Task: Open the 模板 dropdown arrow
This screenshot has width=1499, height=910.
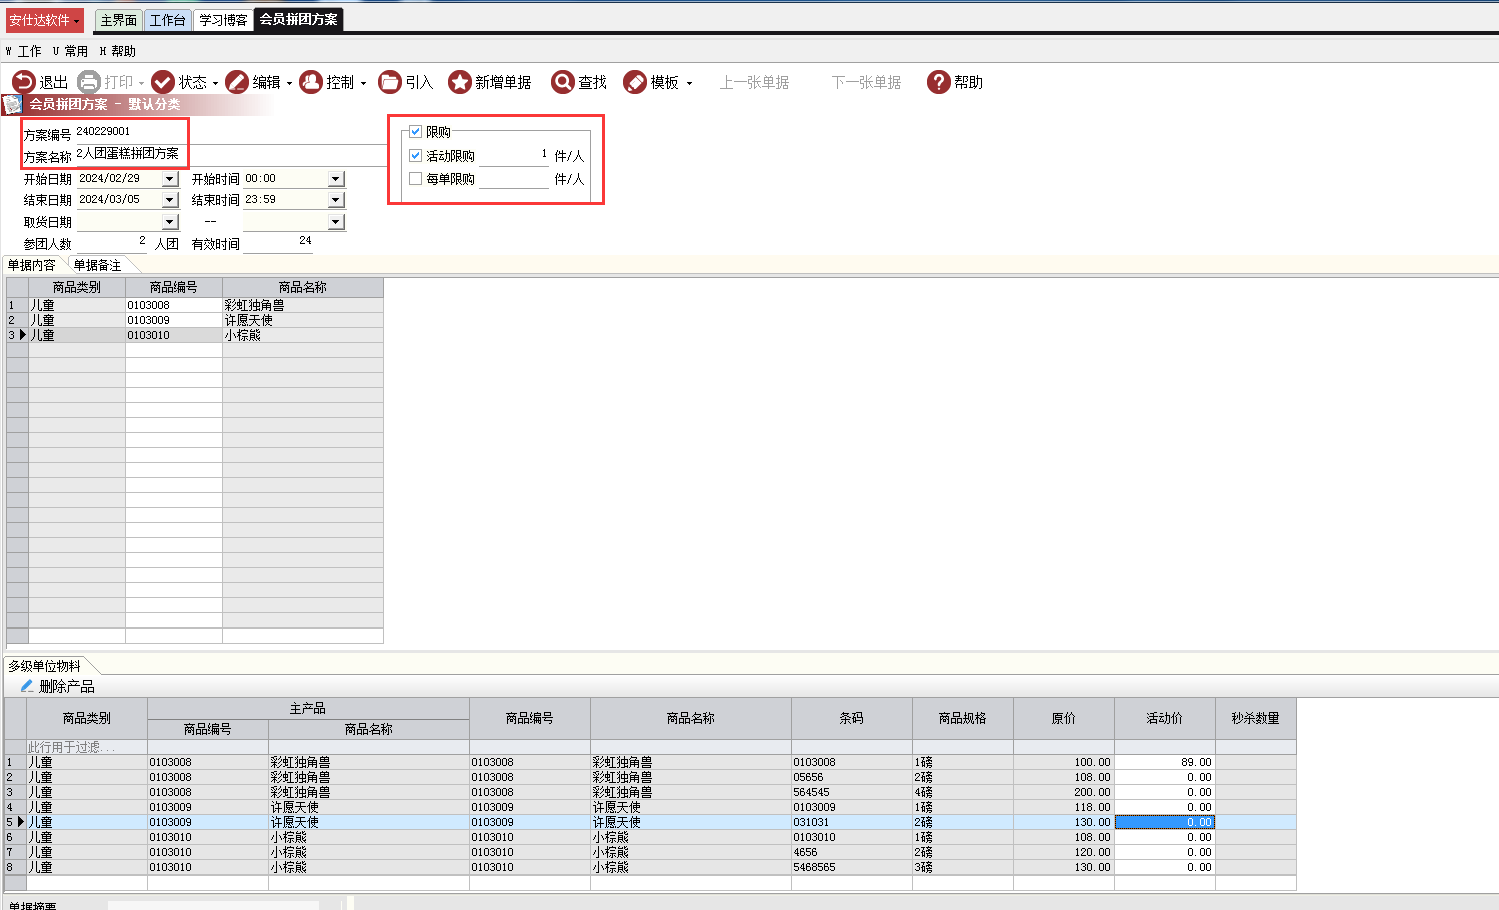Action: pos(689,83)
